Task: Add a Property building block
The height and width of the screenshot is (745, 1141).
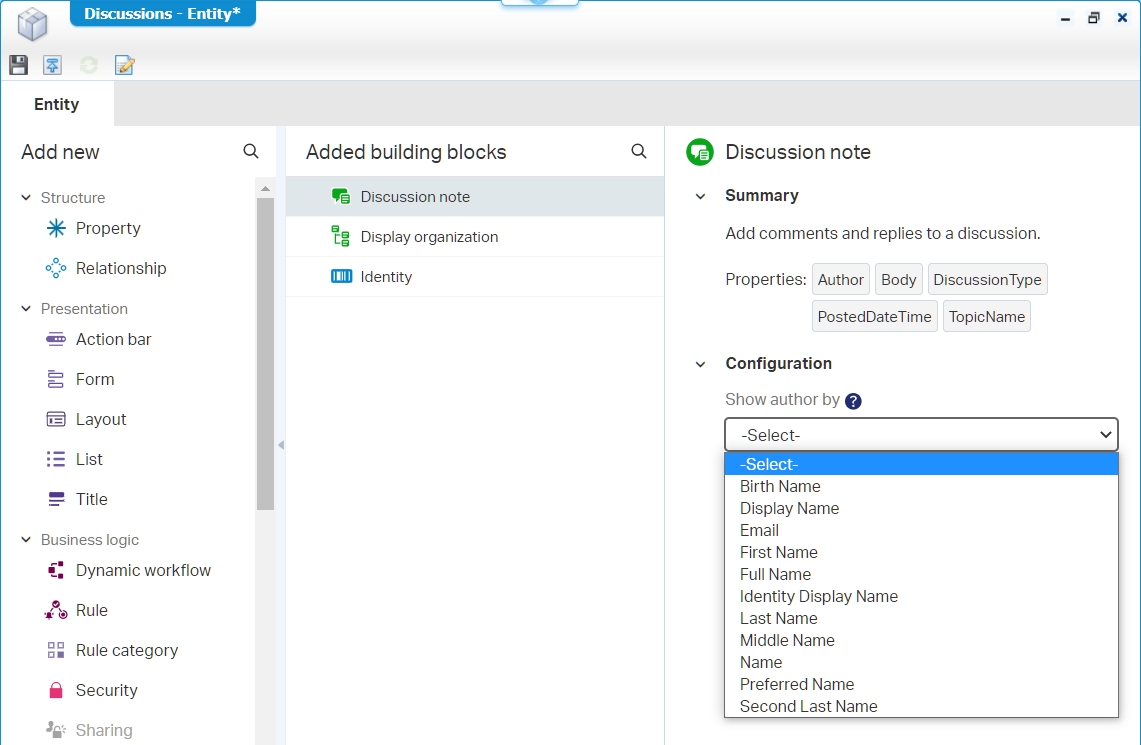Action: 108,228
